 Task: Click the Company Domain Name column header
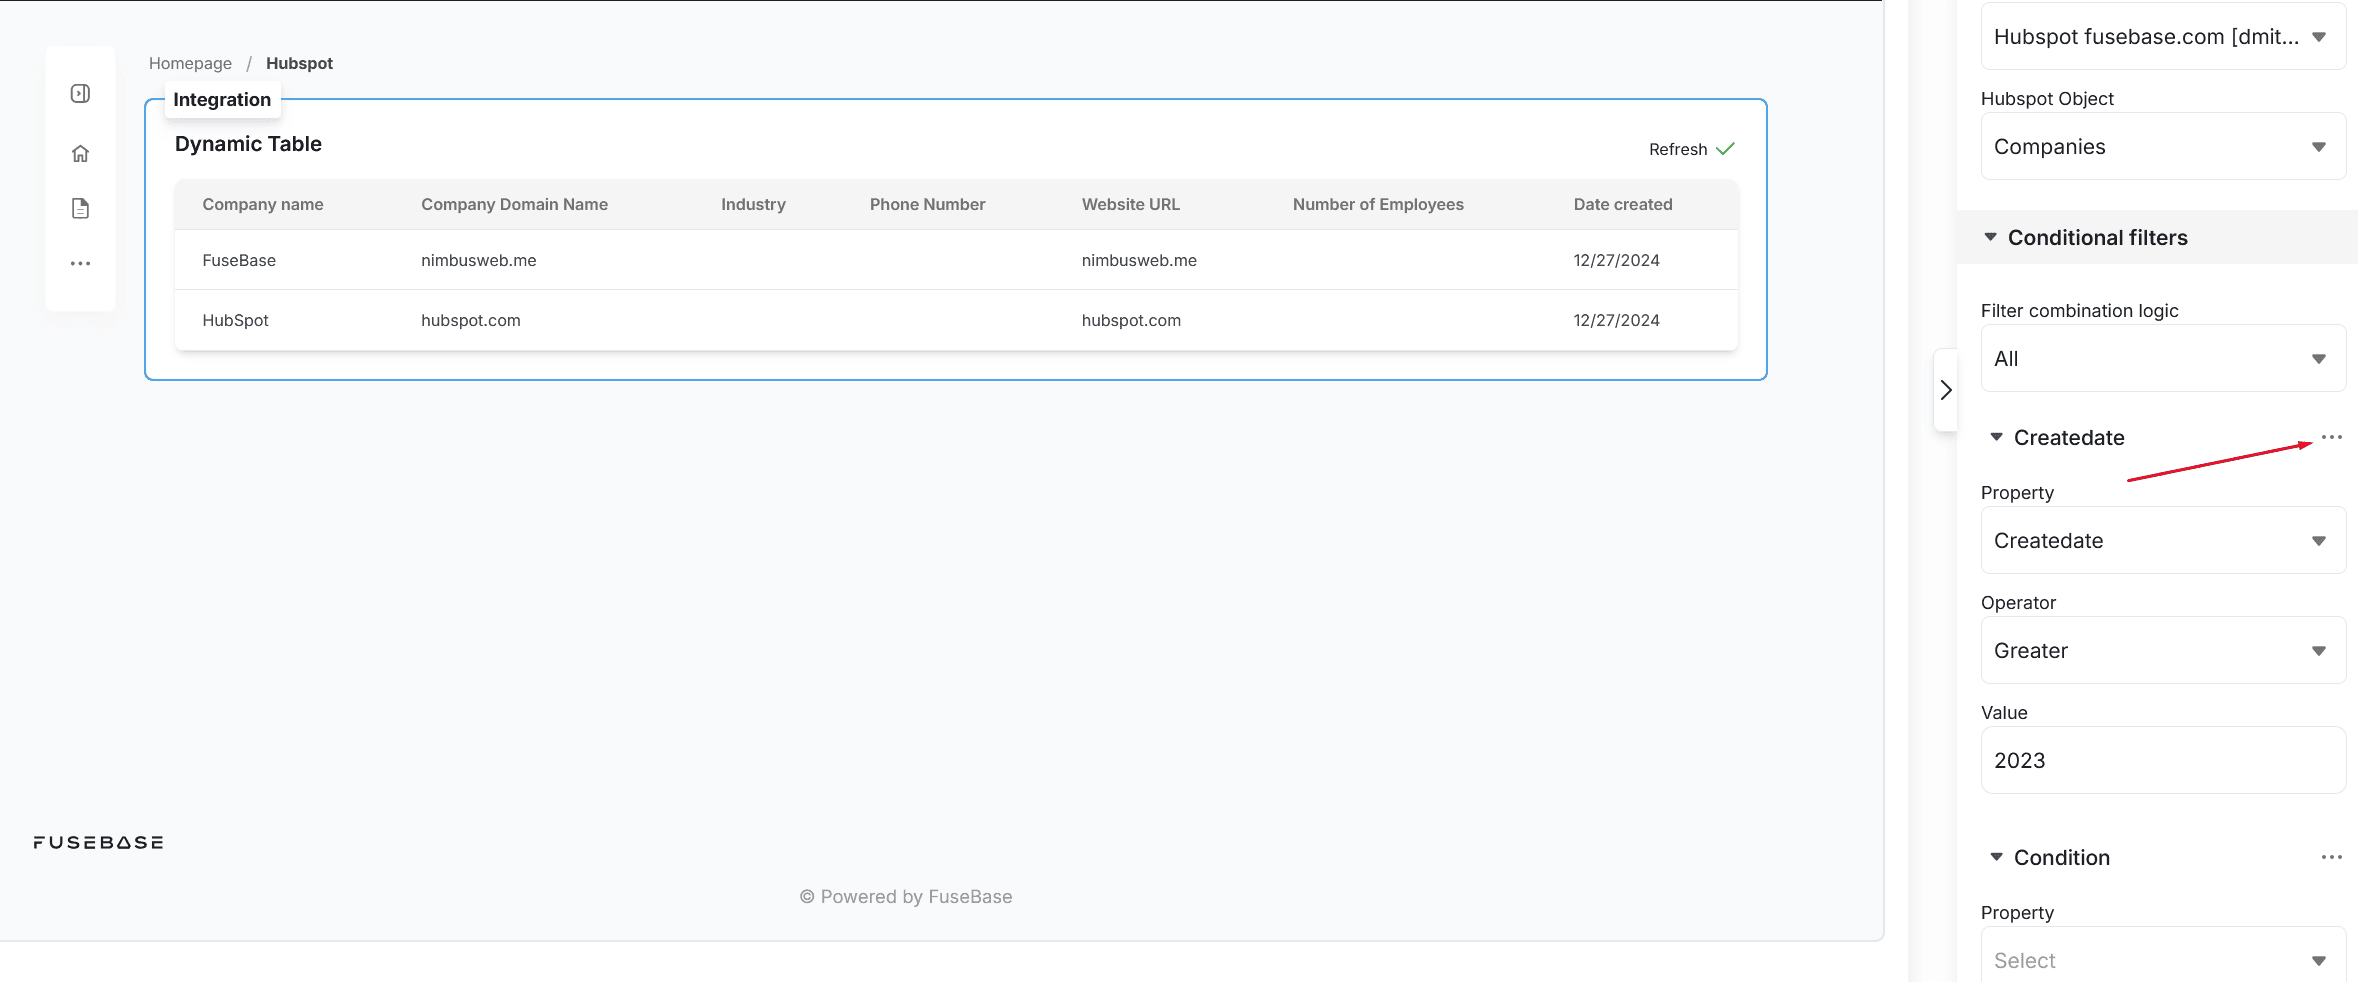514,204
